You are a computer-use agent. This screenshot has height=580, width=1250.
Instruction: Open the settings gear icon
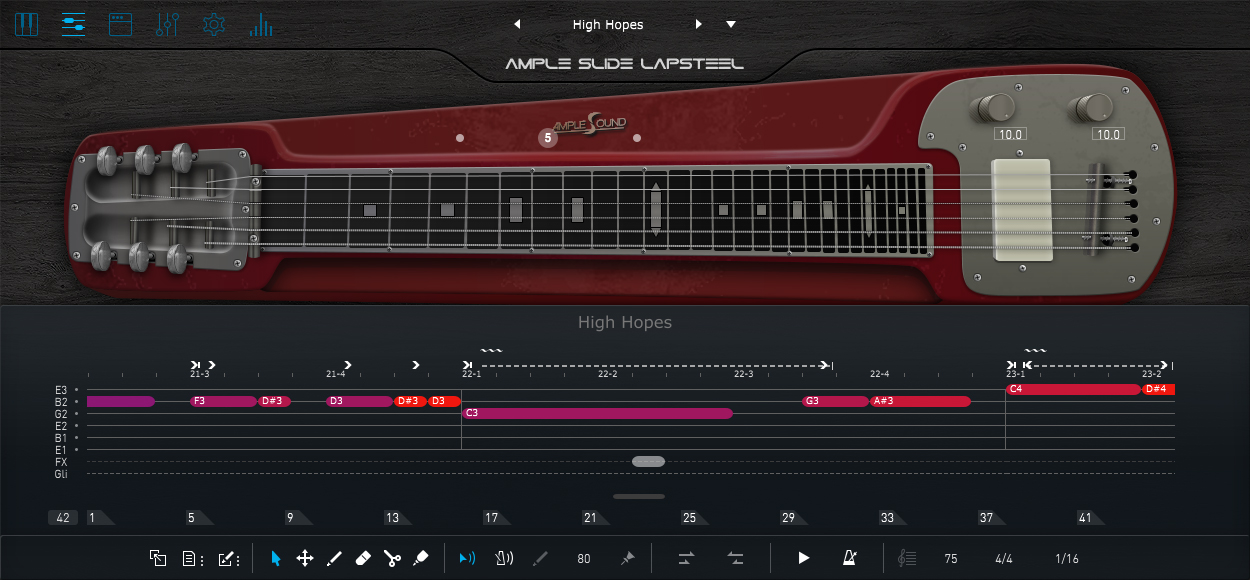pos(214,24)
